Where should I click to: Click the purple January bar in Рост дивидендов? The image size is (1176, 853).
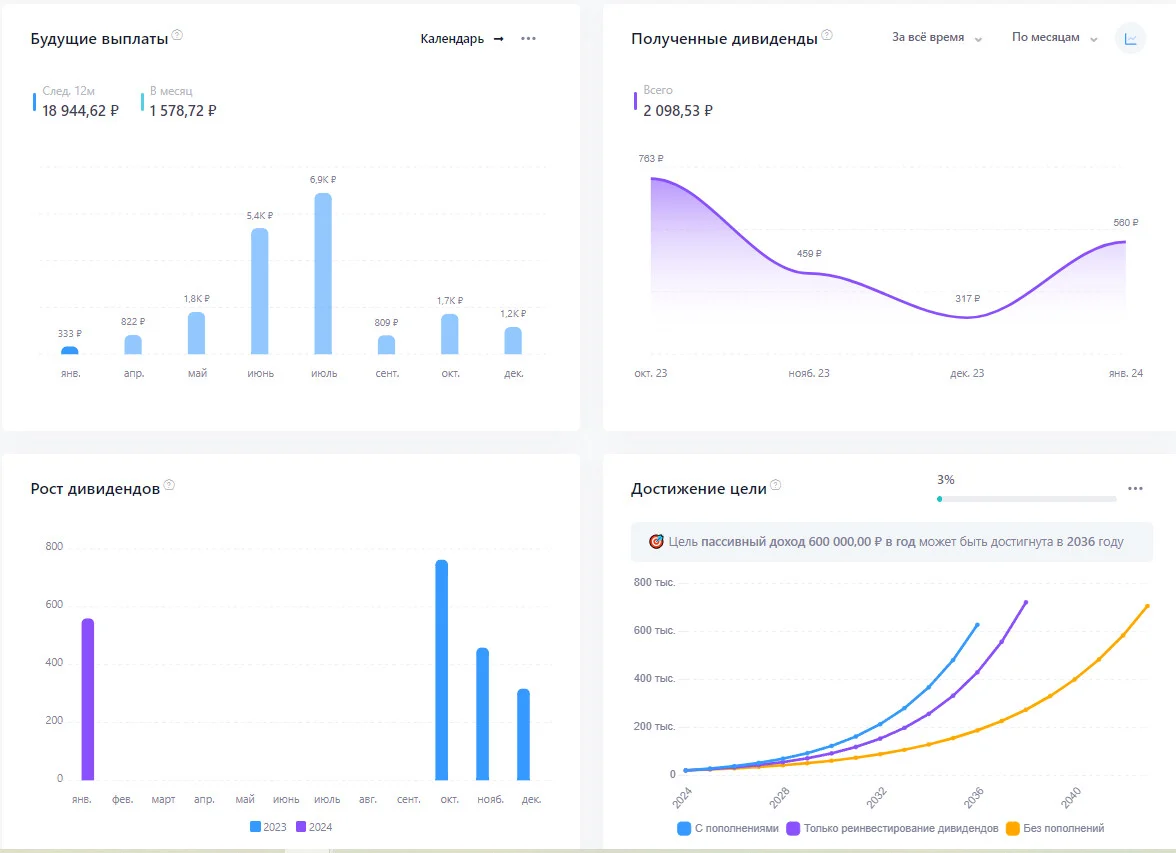click(88, 699)
